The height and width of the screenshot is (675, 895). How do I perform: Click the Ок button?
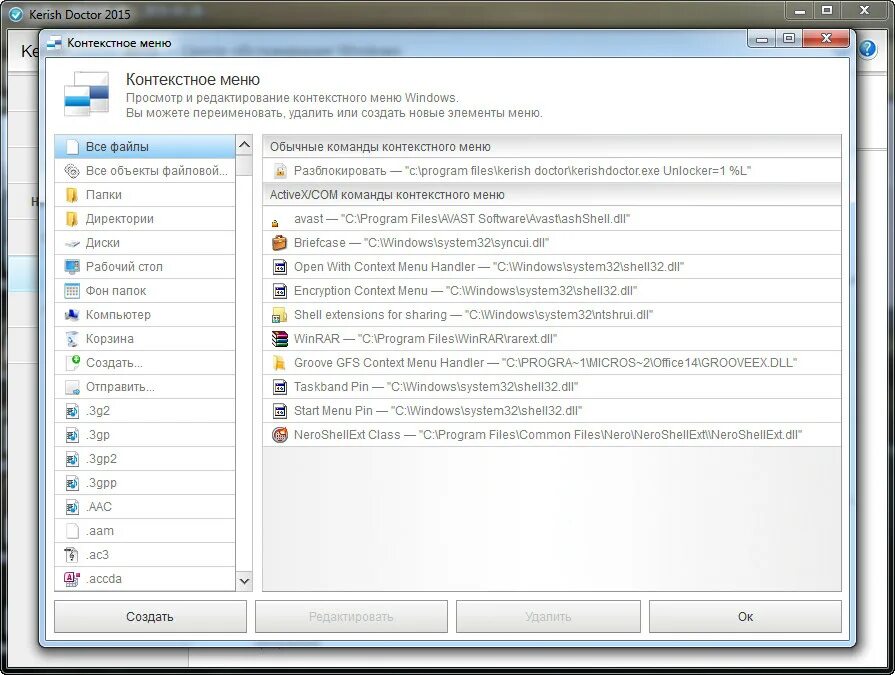pos(745,616)
